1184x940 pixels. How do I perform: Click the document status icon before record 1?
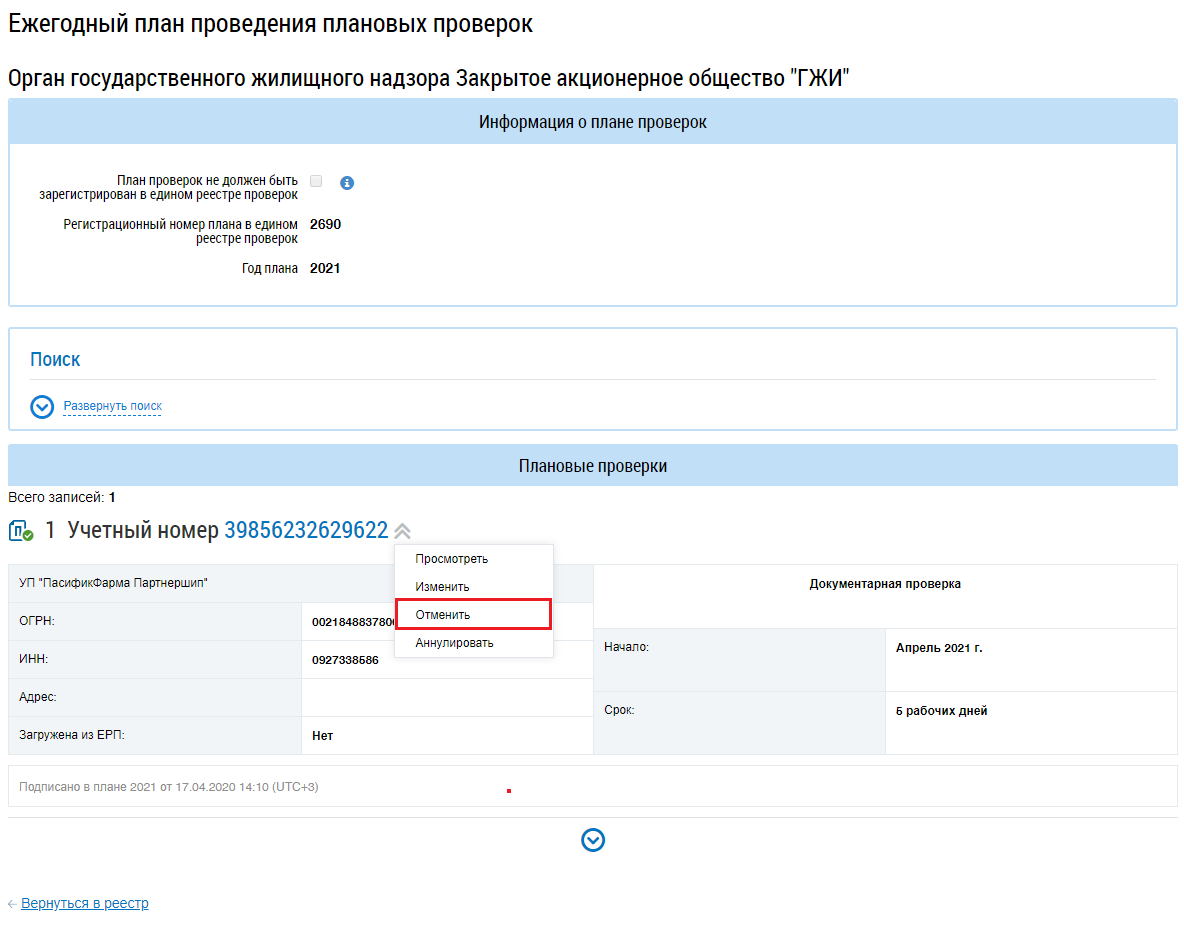pyautogui.click(x=21, y=531)
